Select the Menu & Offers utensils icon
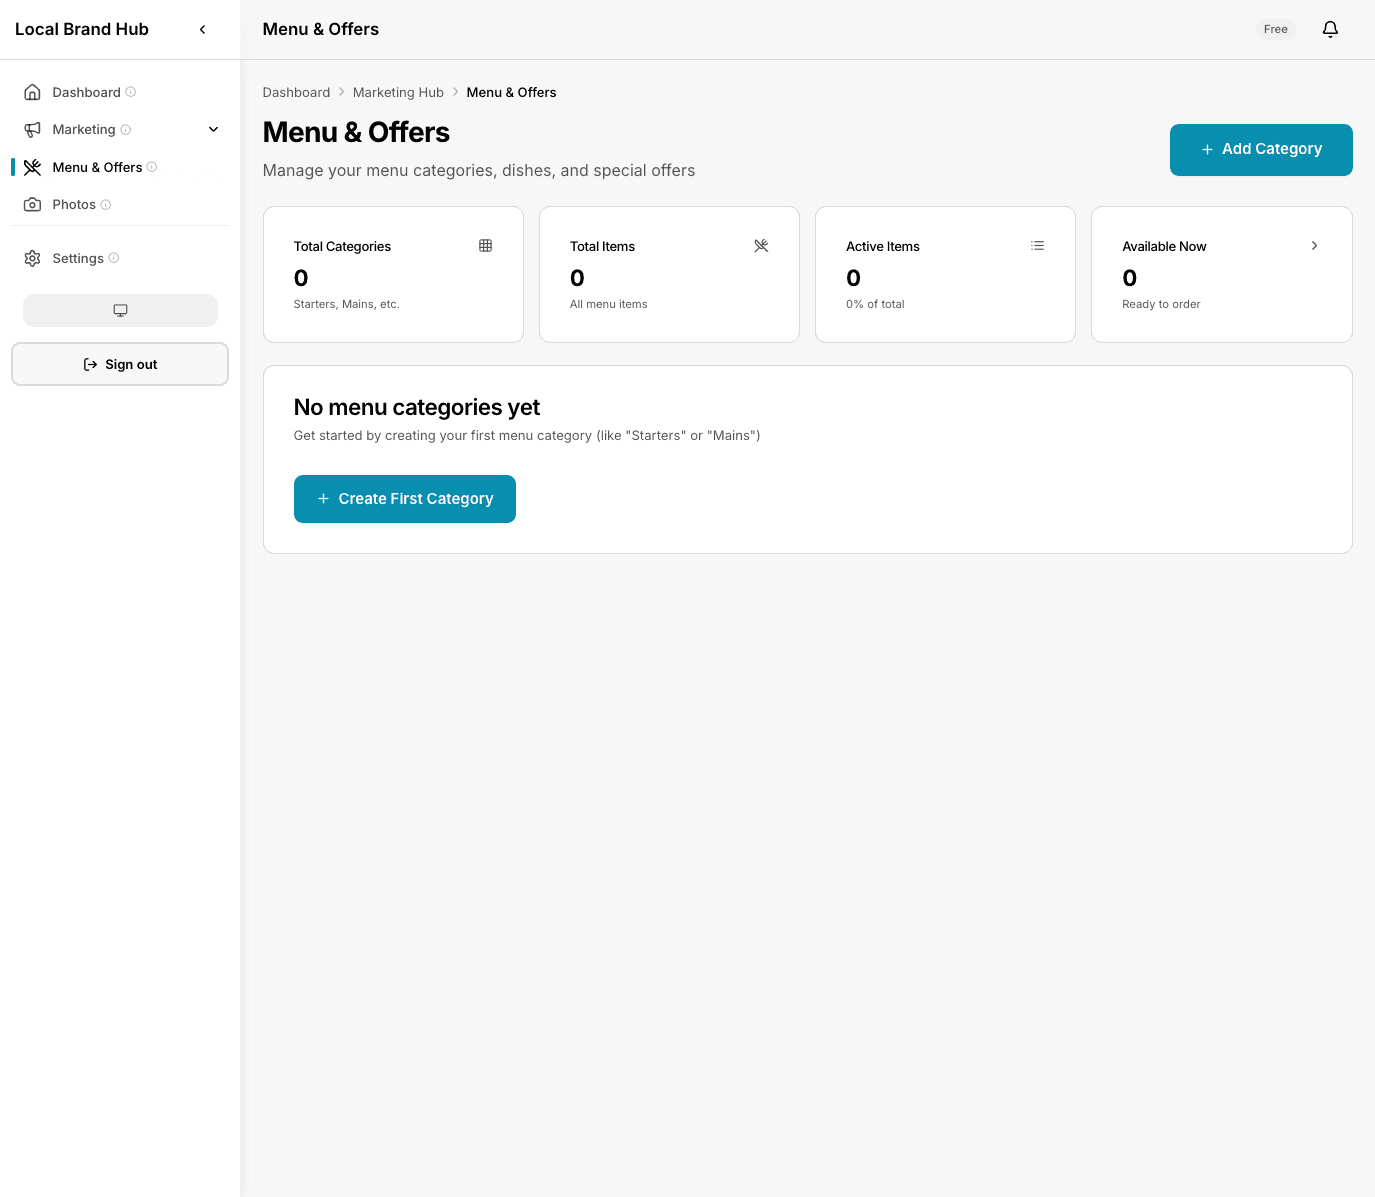This screenshot has width=1375, height=1197. [32, 167]
